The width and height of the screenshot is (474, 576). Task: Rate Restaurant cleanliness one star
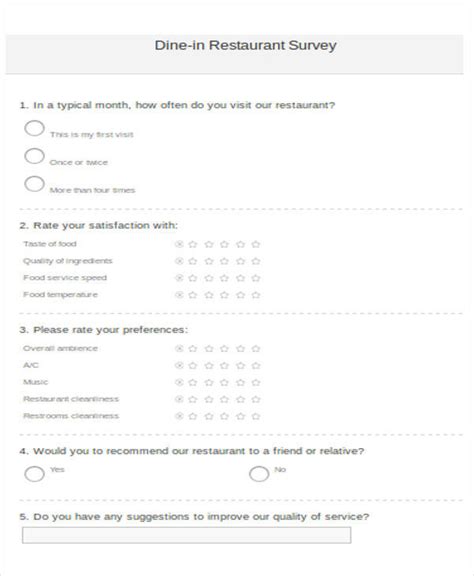193,399
